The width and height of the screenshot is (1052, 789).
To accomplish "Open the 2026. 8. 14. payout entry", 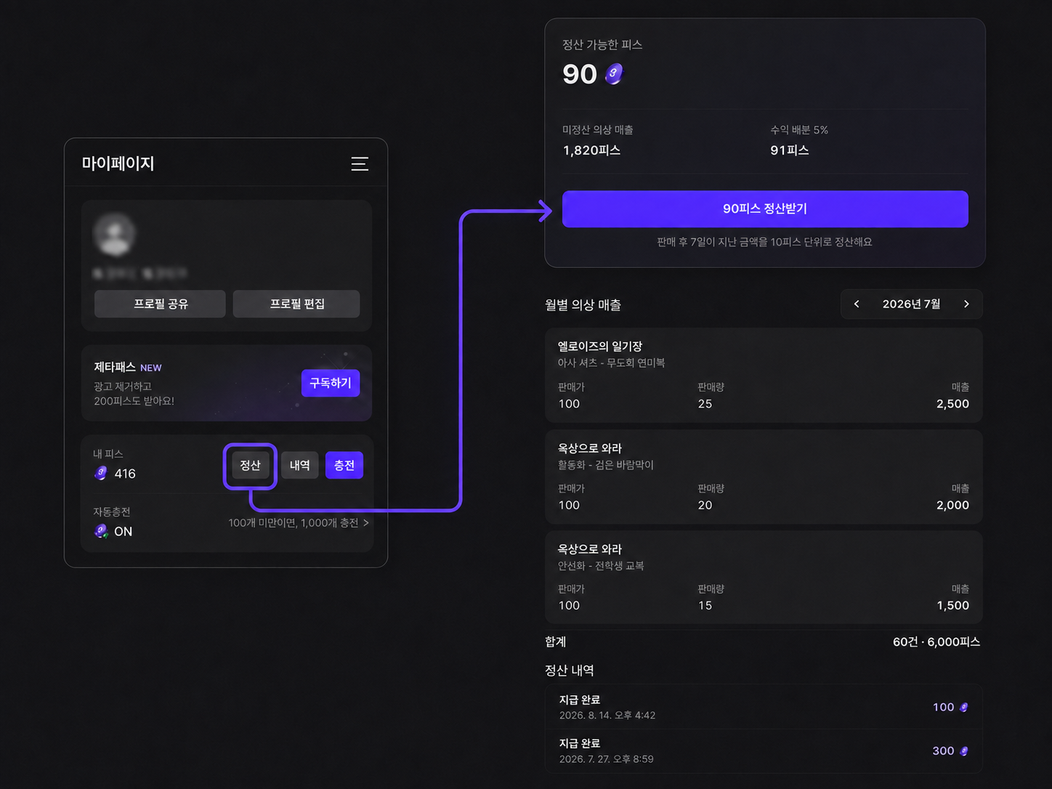I will pos(764,707).
